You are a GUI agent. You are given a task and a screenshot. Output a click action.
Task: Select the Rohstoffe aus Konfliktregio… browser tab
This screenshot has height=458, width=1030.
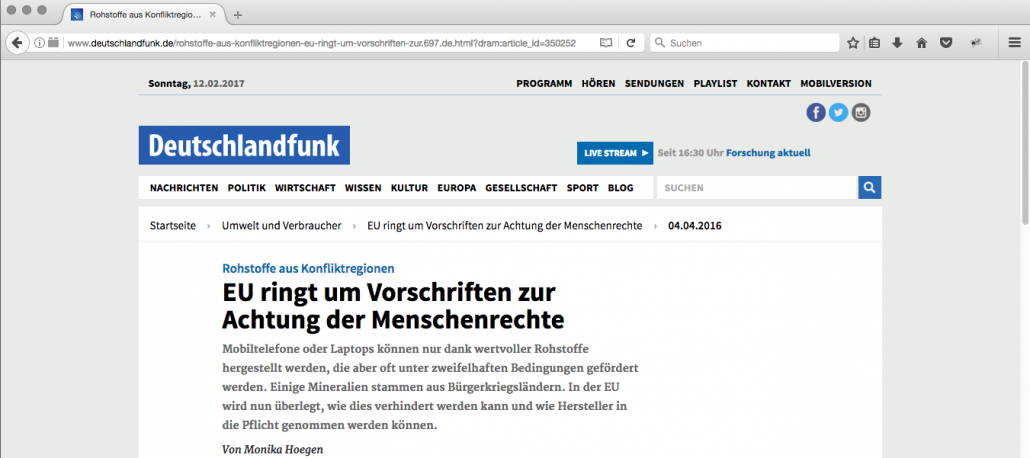click(x=143, y=14)
